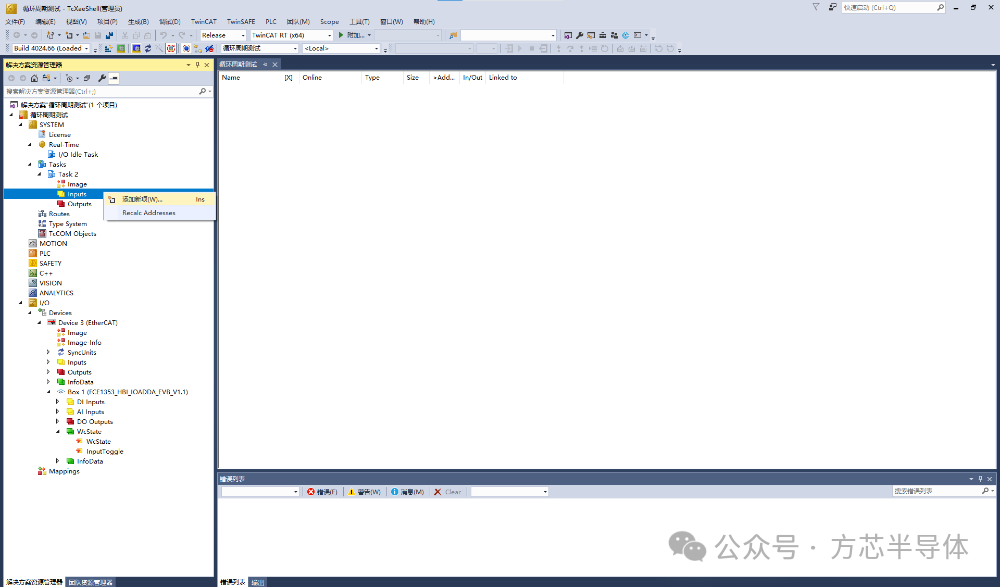Image resolution: width=1000 pixels, height=587 pixels.
Task: Toggle the Errors filter in Error List
Action: [x=322, y=492]
